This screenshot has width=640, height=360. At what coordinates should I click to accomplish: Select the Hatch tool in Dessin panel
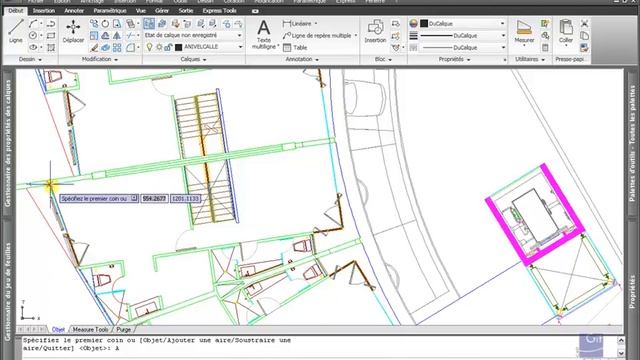(51, 47)
